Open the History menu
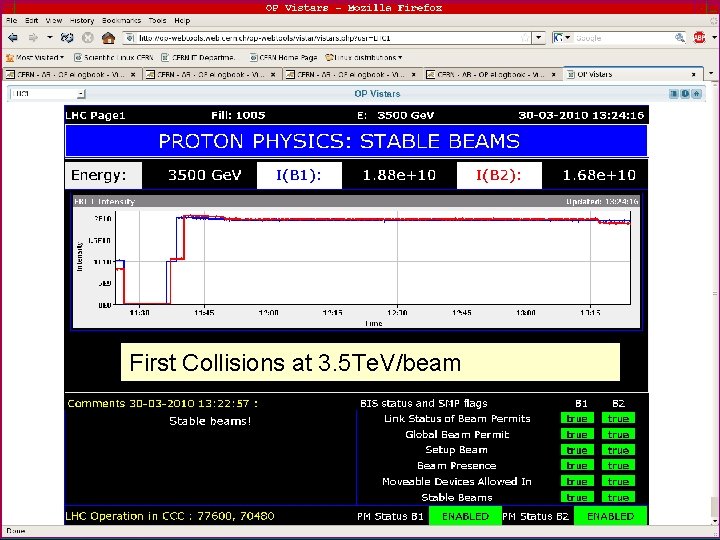This screenshot has width=720, height=540. click(82, 21)
